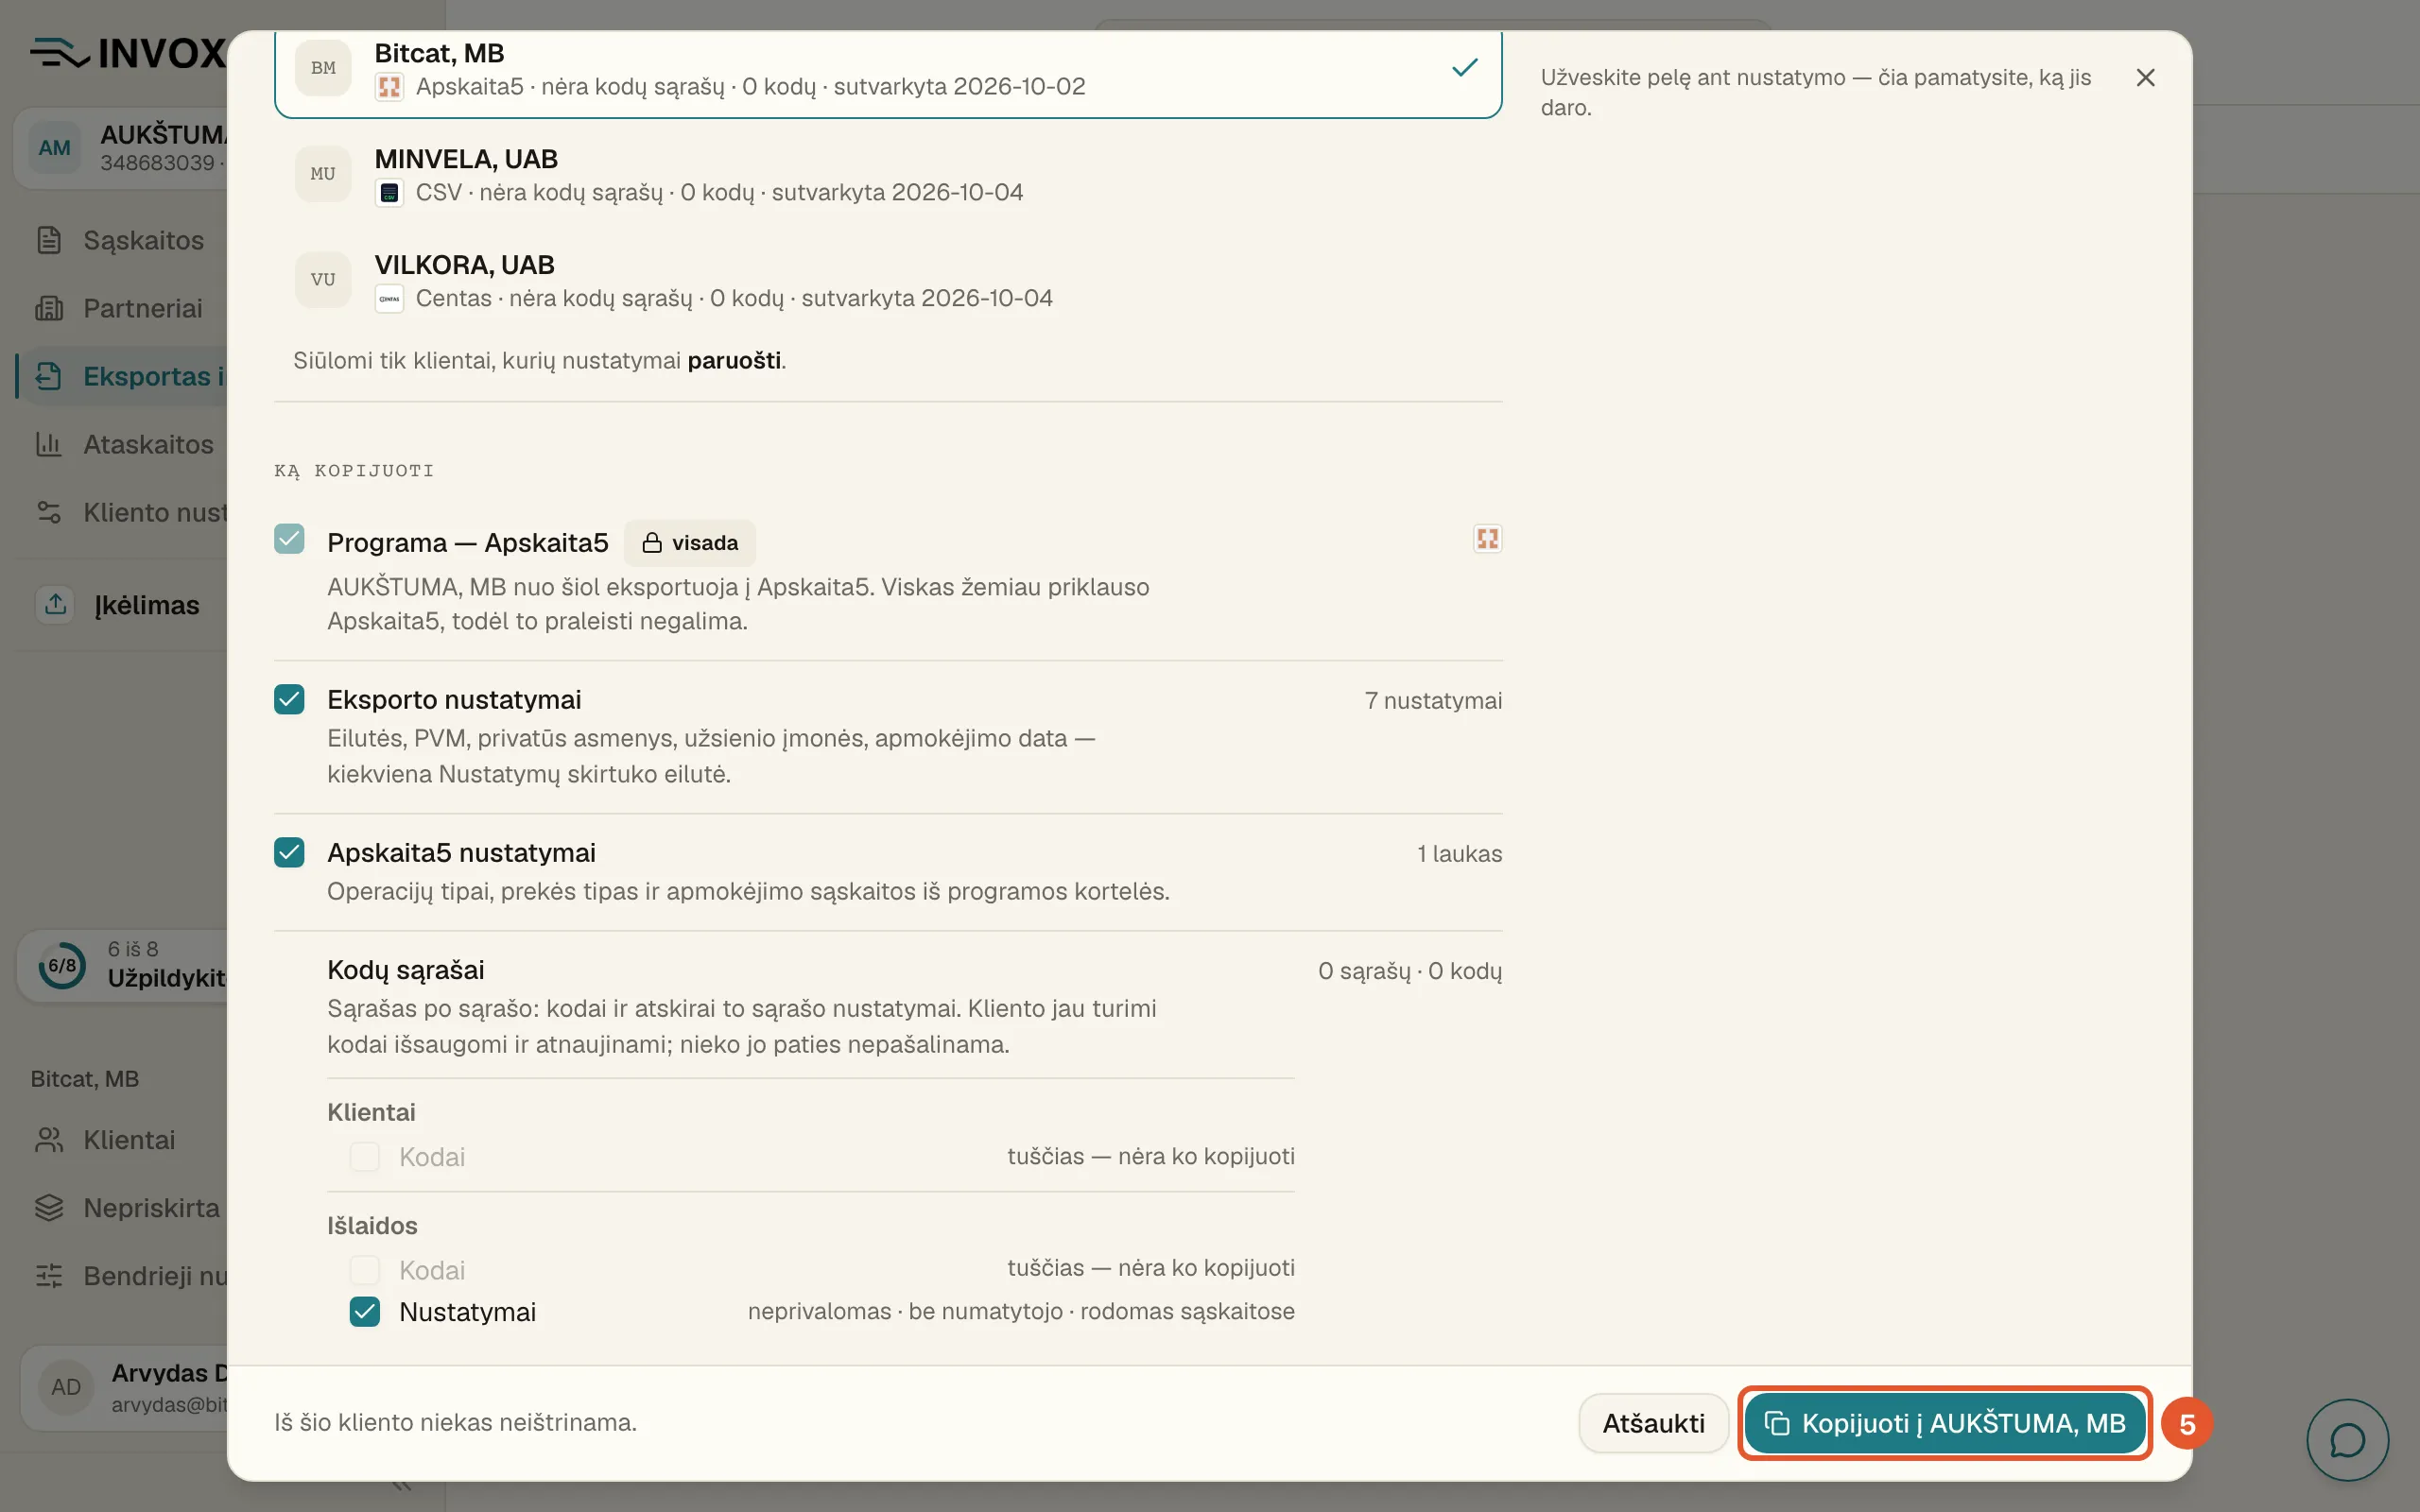This screenshot has width=2420, height=1512.
Task: Uncheck Apskaita5 nustatymai checkbox
Action: click(289, 852)
